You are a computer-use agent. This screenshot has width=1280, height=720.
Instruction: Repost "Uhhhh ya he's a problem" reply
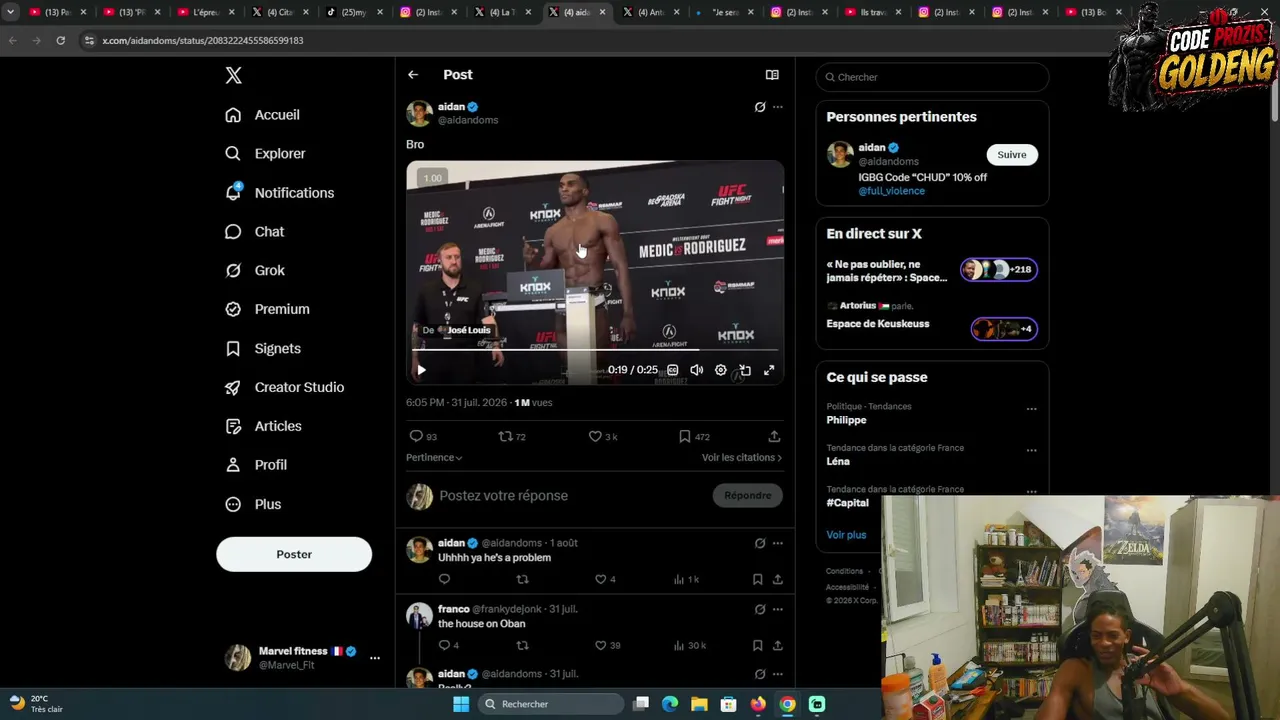(522, 579)
